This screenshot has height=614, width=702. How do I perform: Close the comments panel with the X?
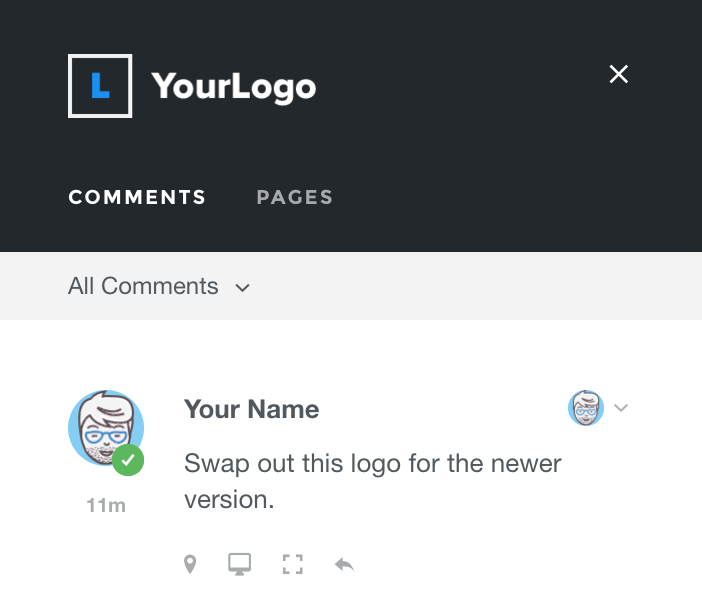(619, 74)
